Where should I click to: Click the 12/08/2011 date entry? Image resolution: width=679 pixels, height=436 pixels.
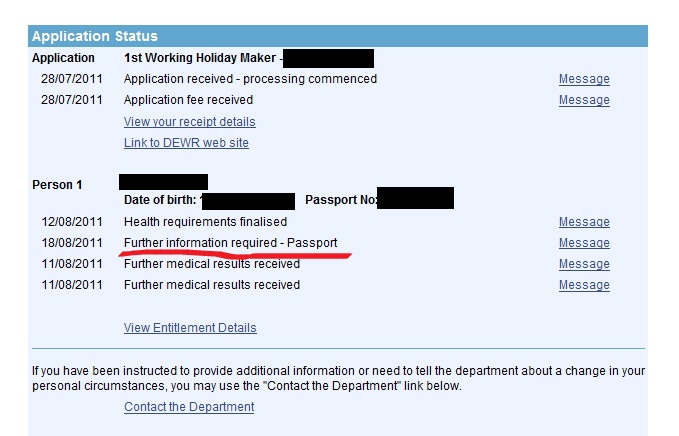click(x=72, y=222)
